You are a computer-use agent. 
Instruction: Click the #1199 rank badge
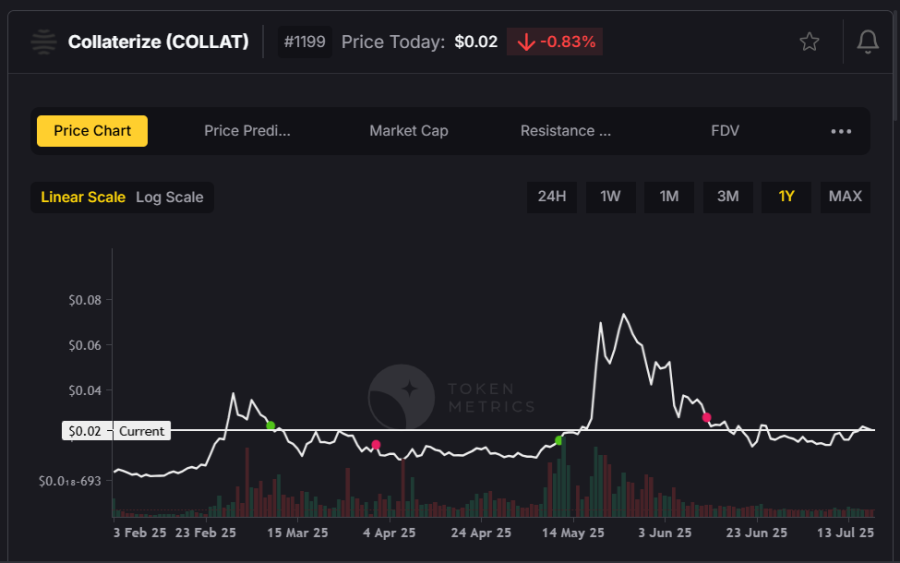click(x=305, y=42)
